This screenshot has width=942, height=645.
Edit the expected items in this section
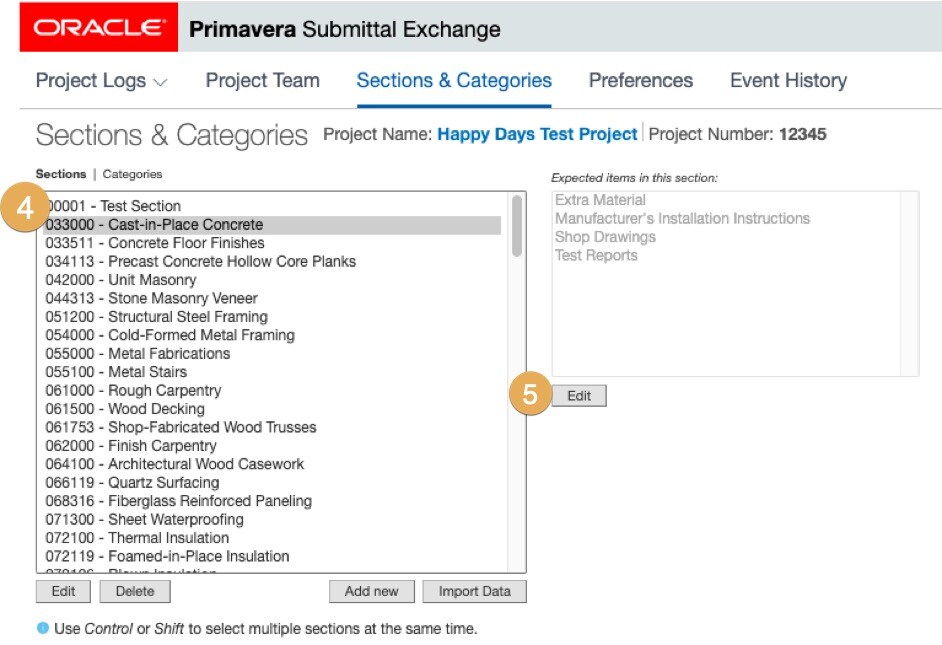(579, 396)
